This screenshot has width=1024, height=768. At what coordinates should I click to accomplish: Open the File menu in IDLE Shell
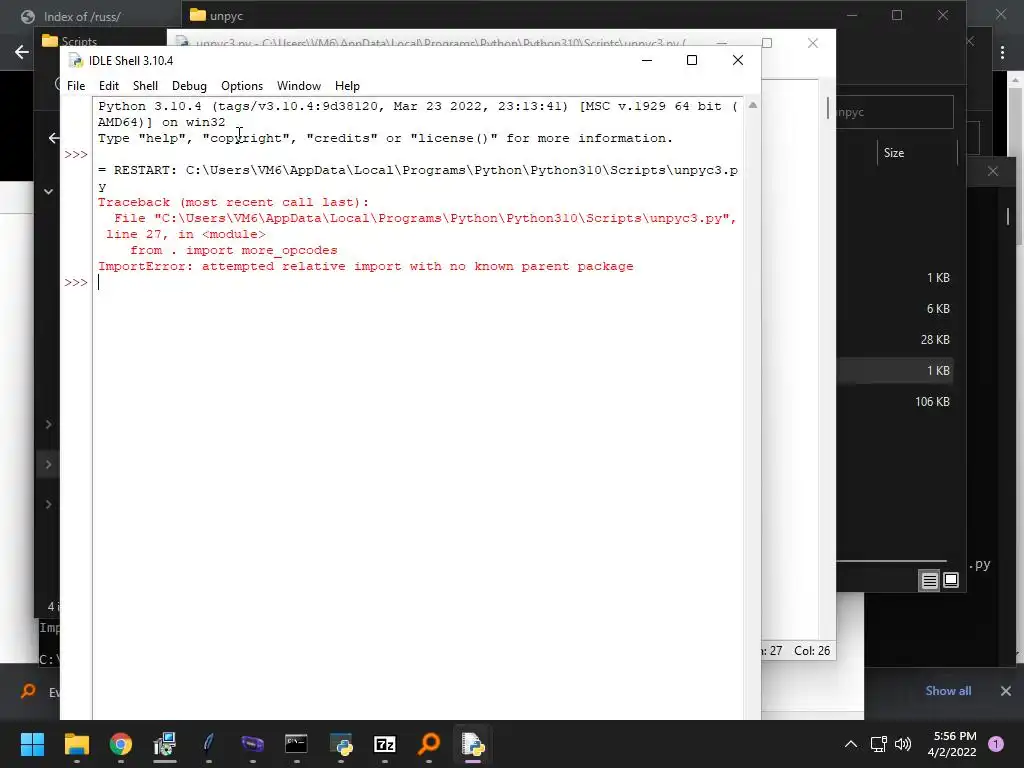click(76, 86)
